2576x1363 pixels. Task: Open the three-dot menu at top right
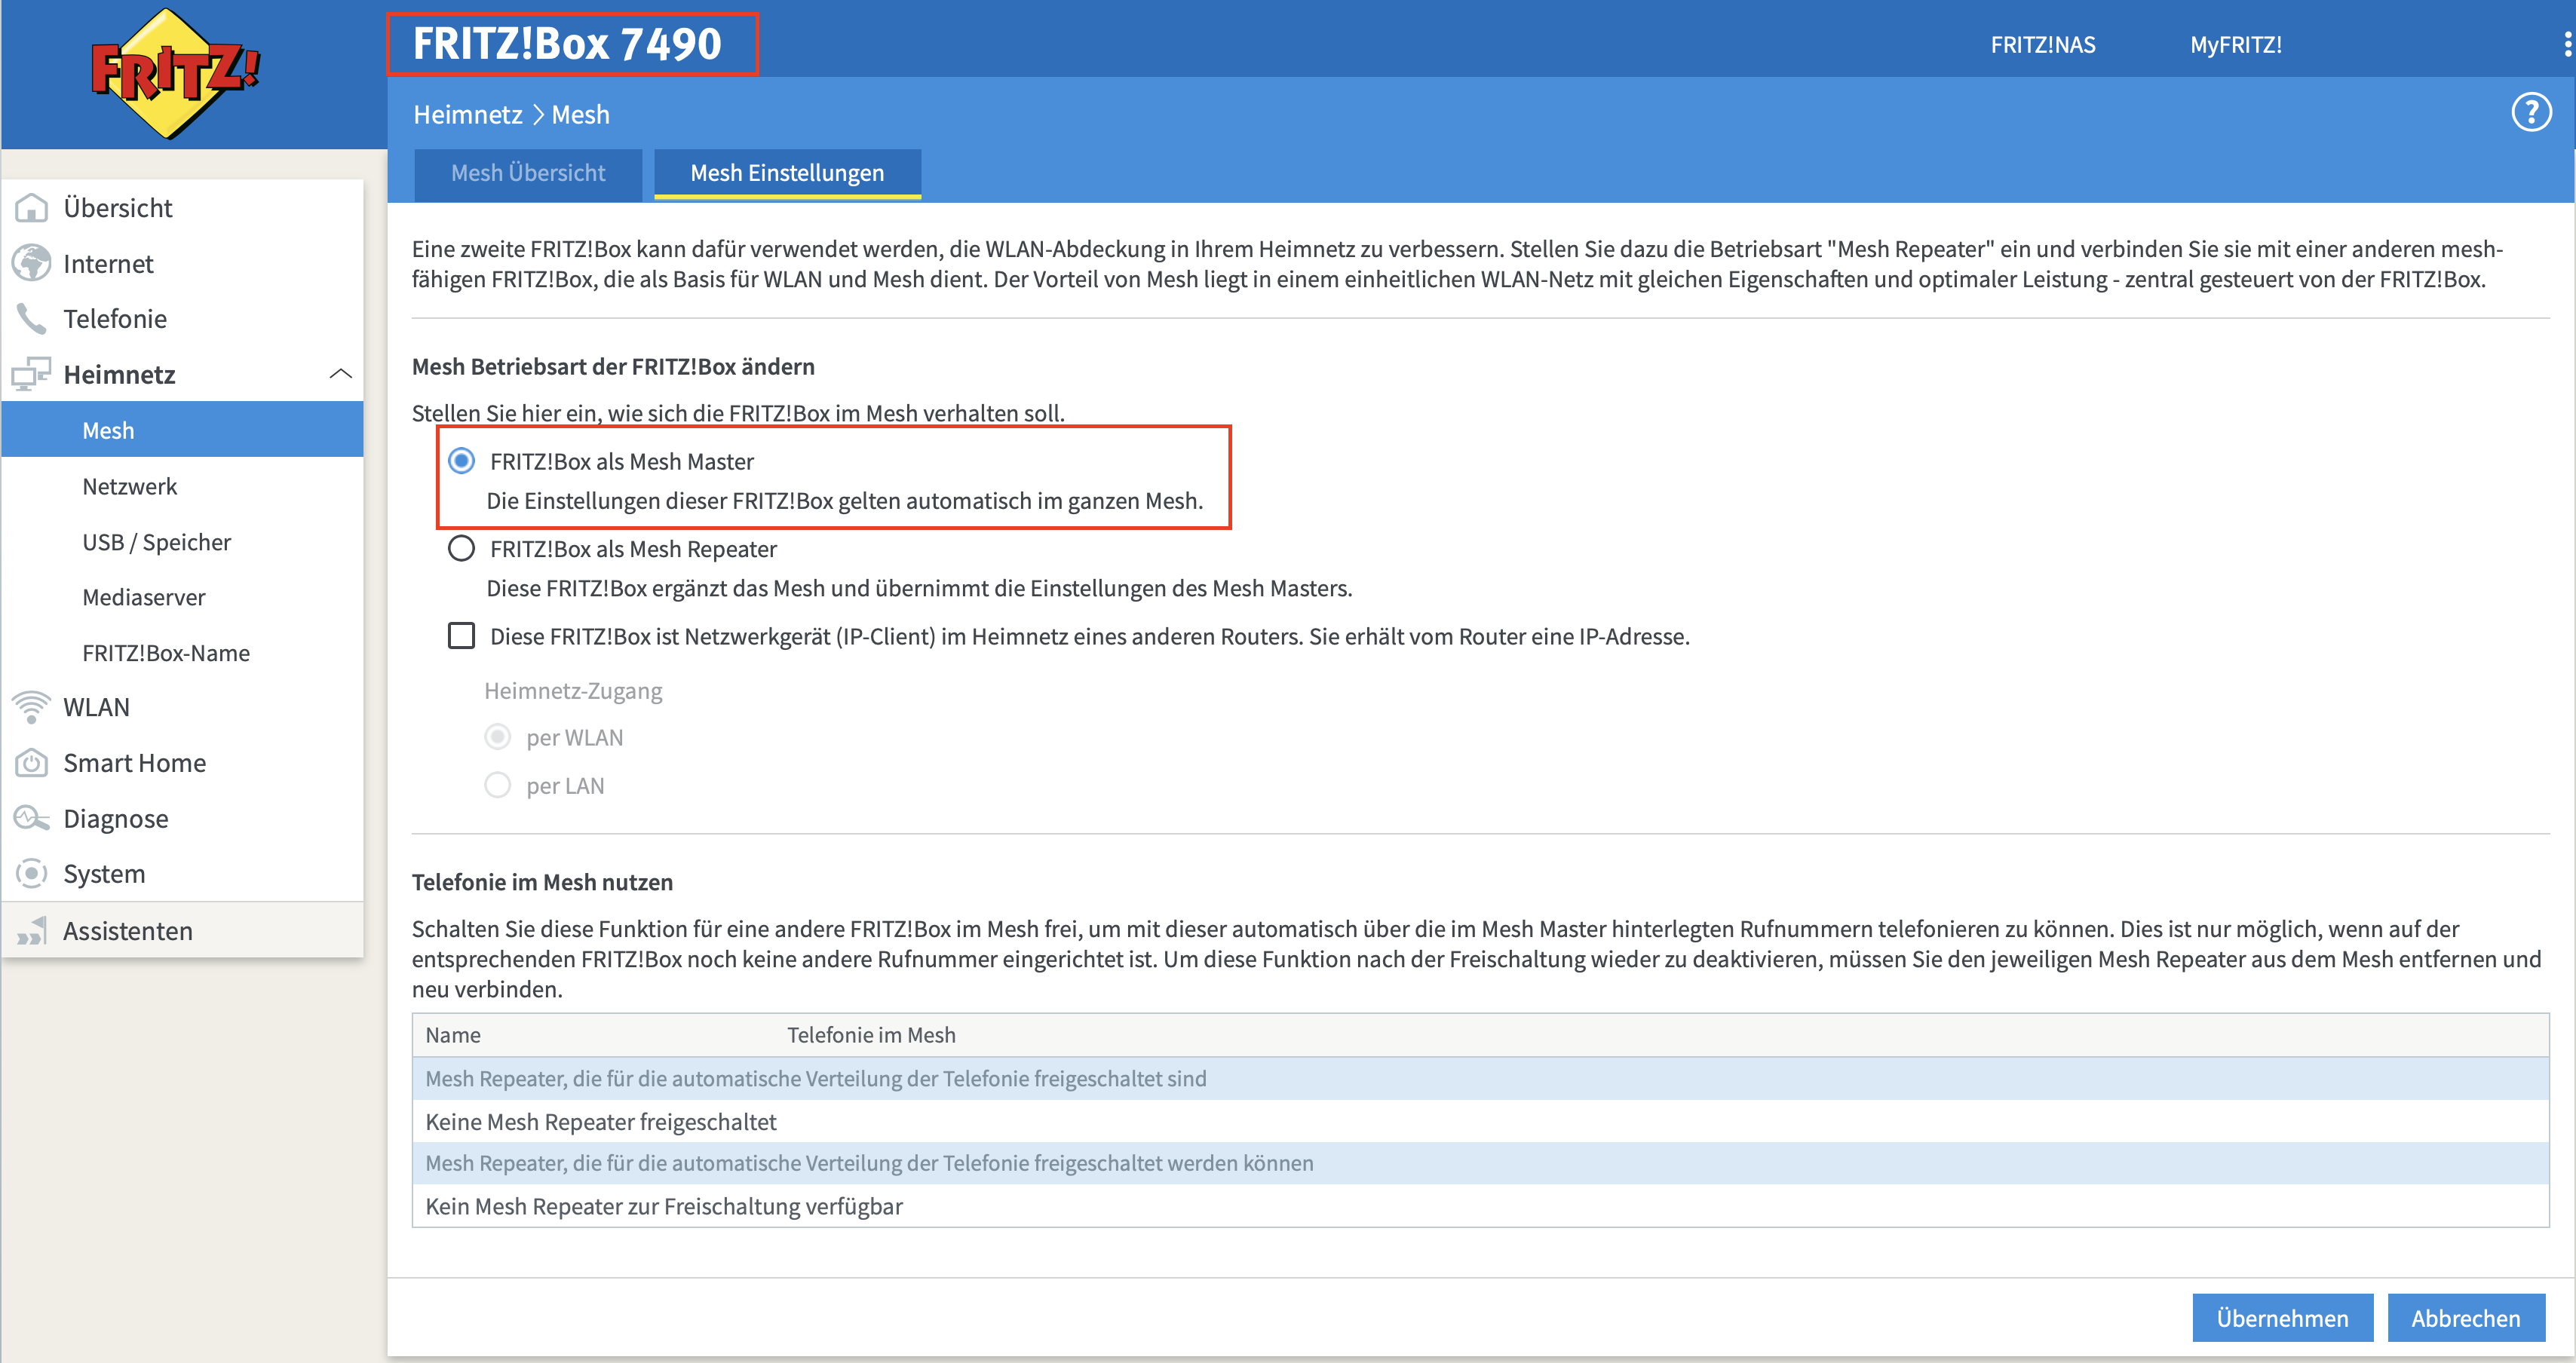tap(2566, 45)
